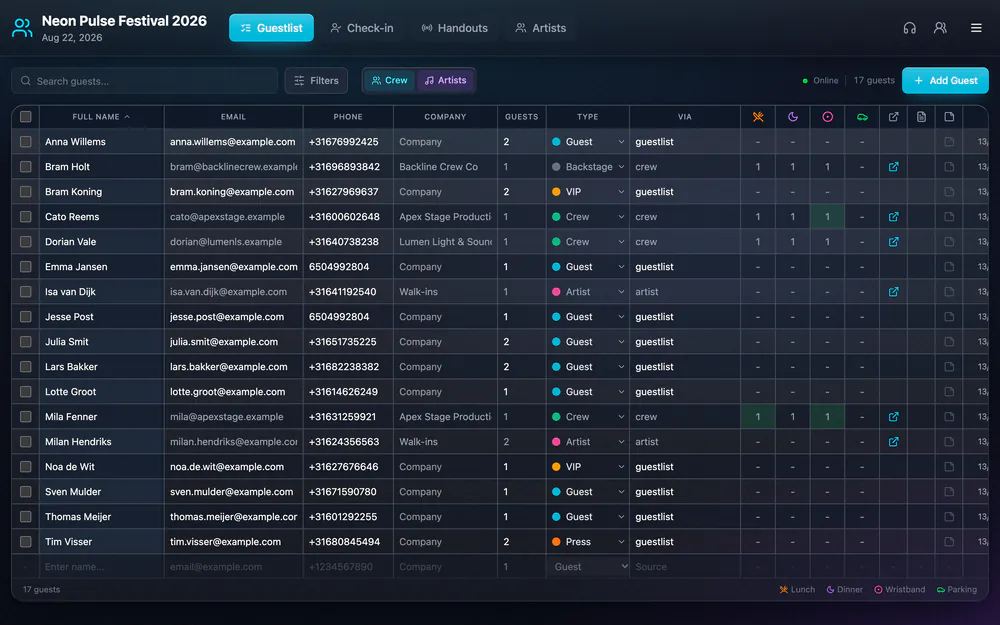Image resolution: width=1000 pixels, height=625 pixels.
Task: Open the note icon for Anna Willems
Action: tap(949, 142)
